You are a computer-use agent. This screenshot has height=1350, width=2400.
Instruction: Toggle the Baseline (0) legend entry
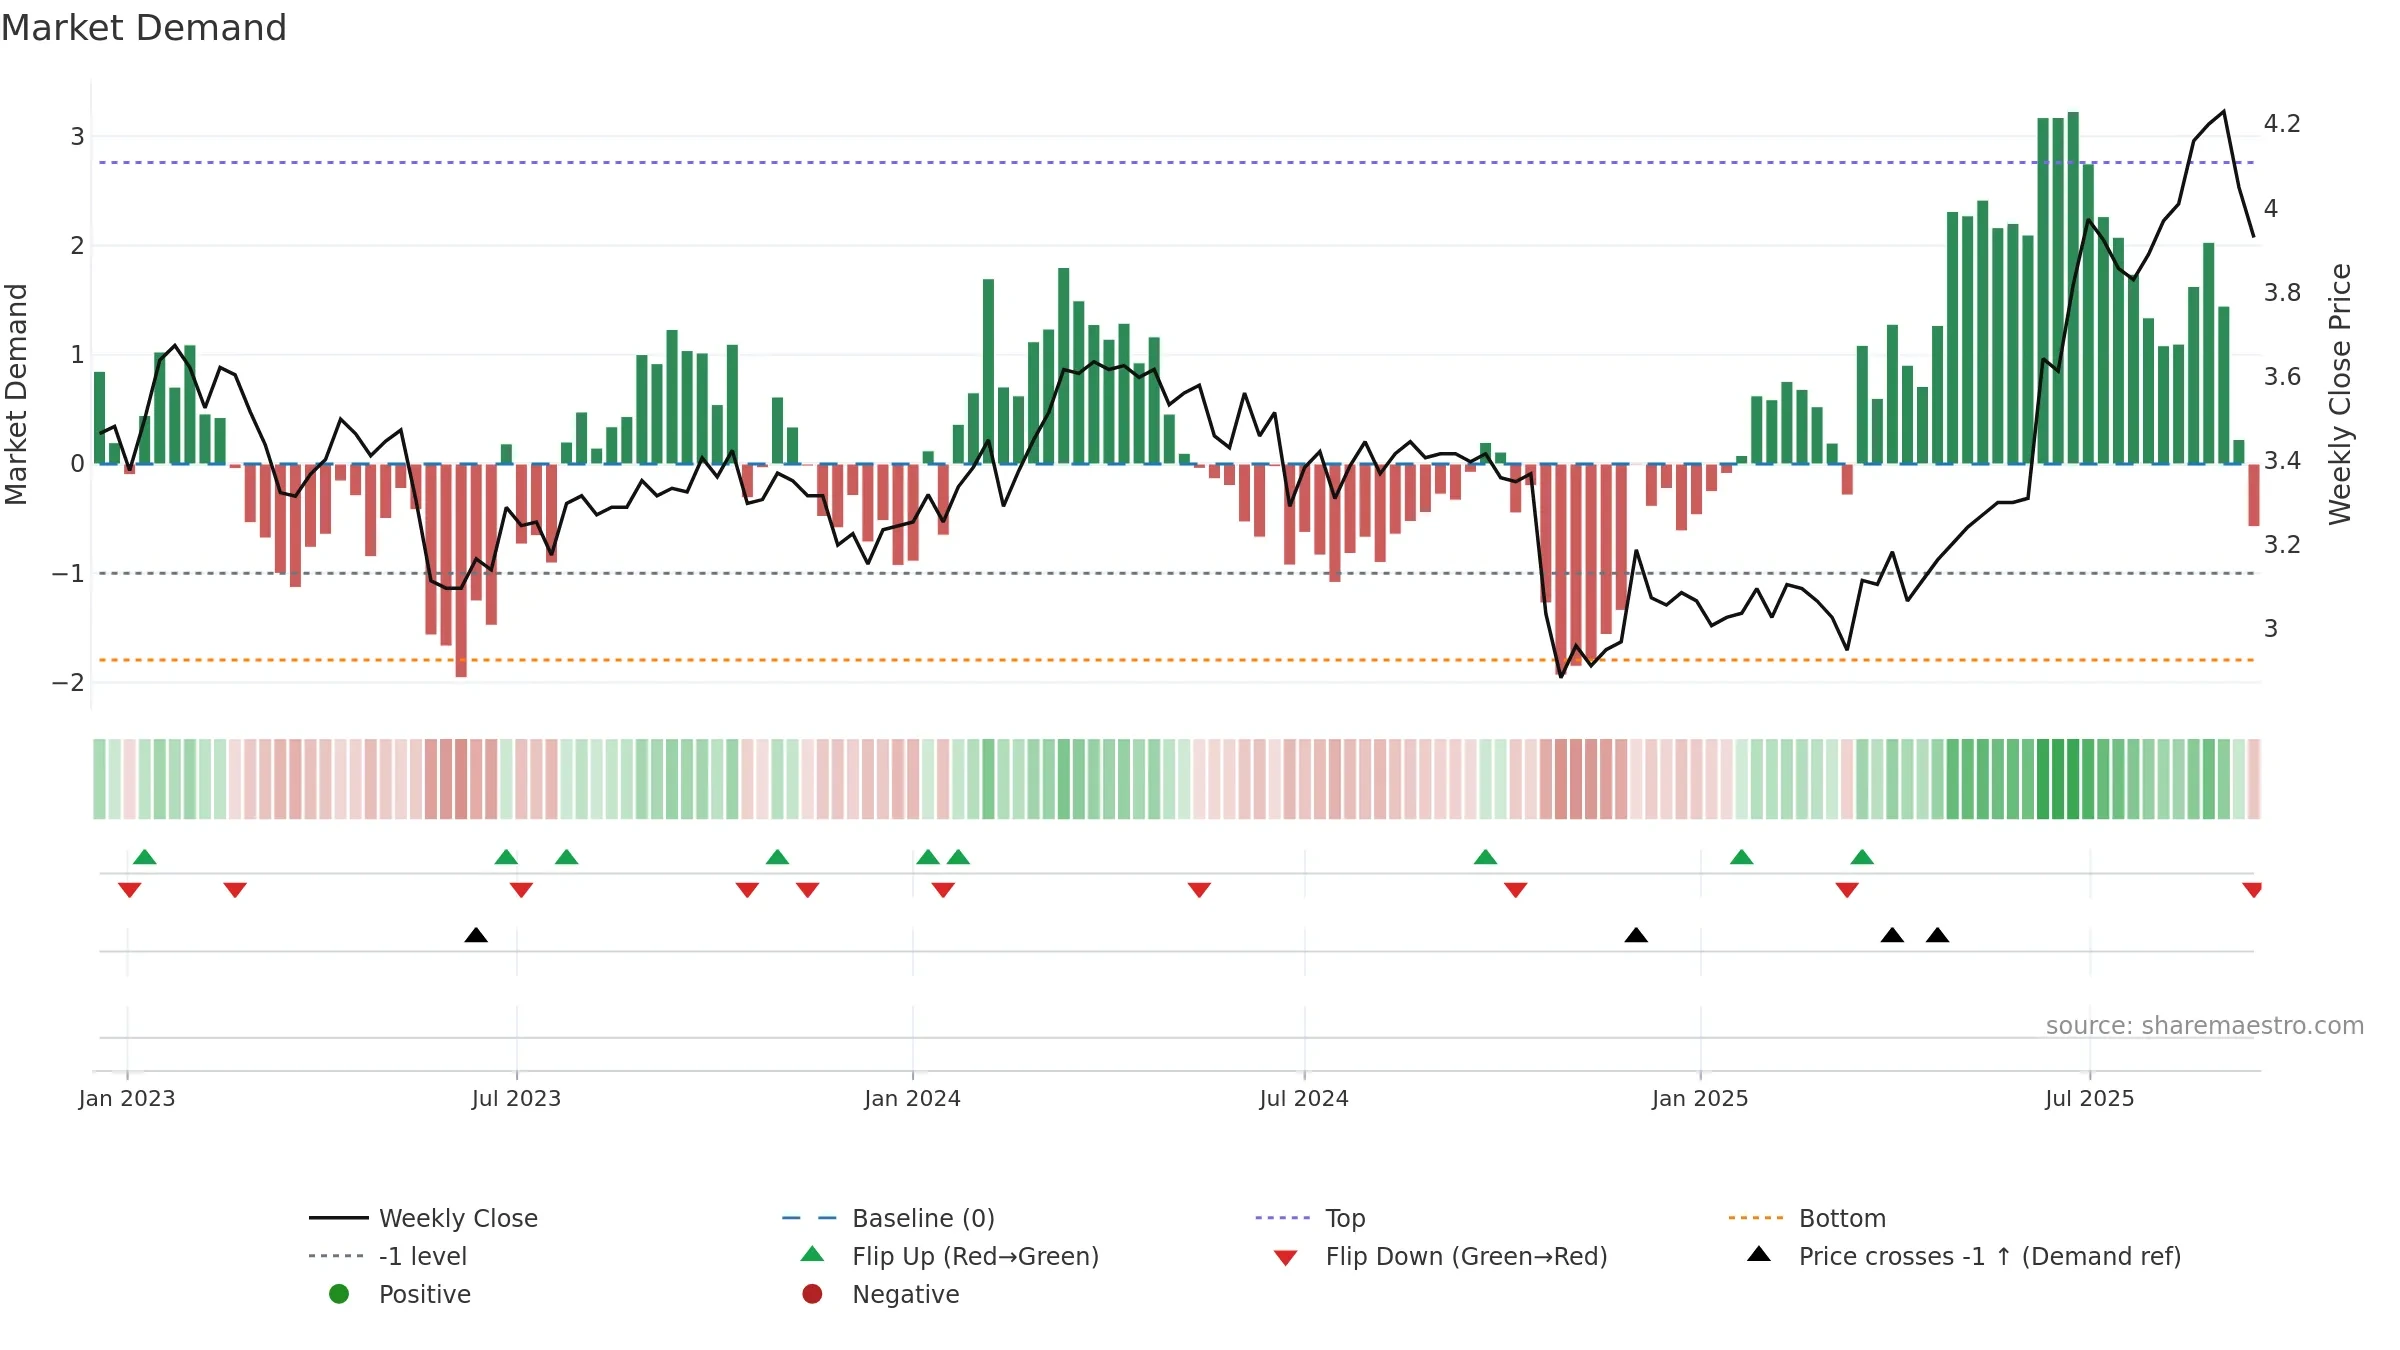pos(888,1218)
